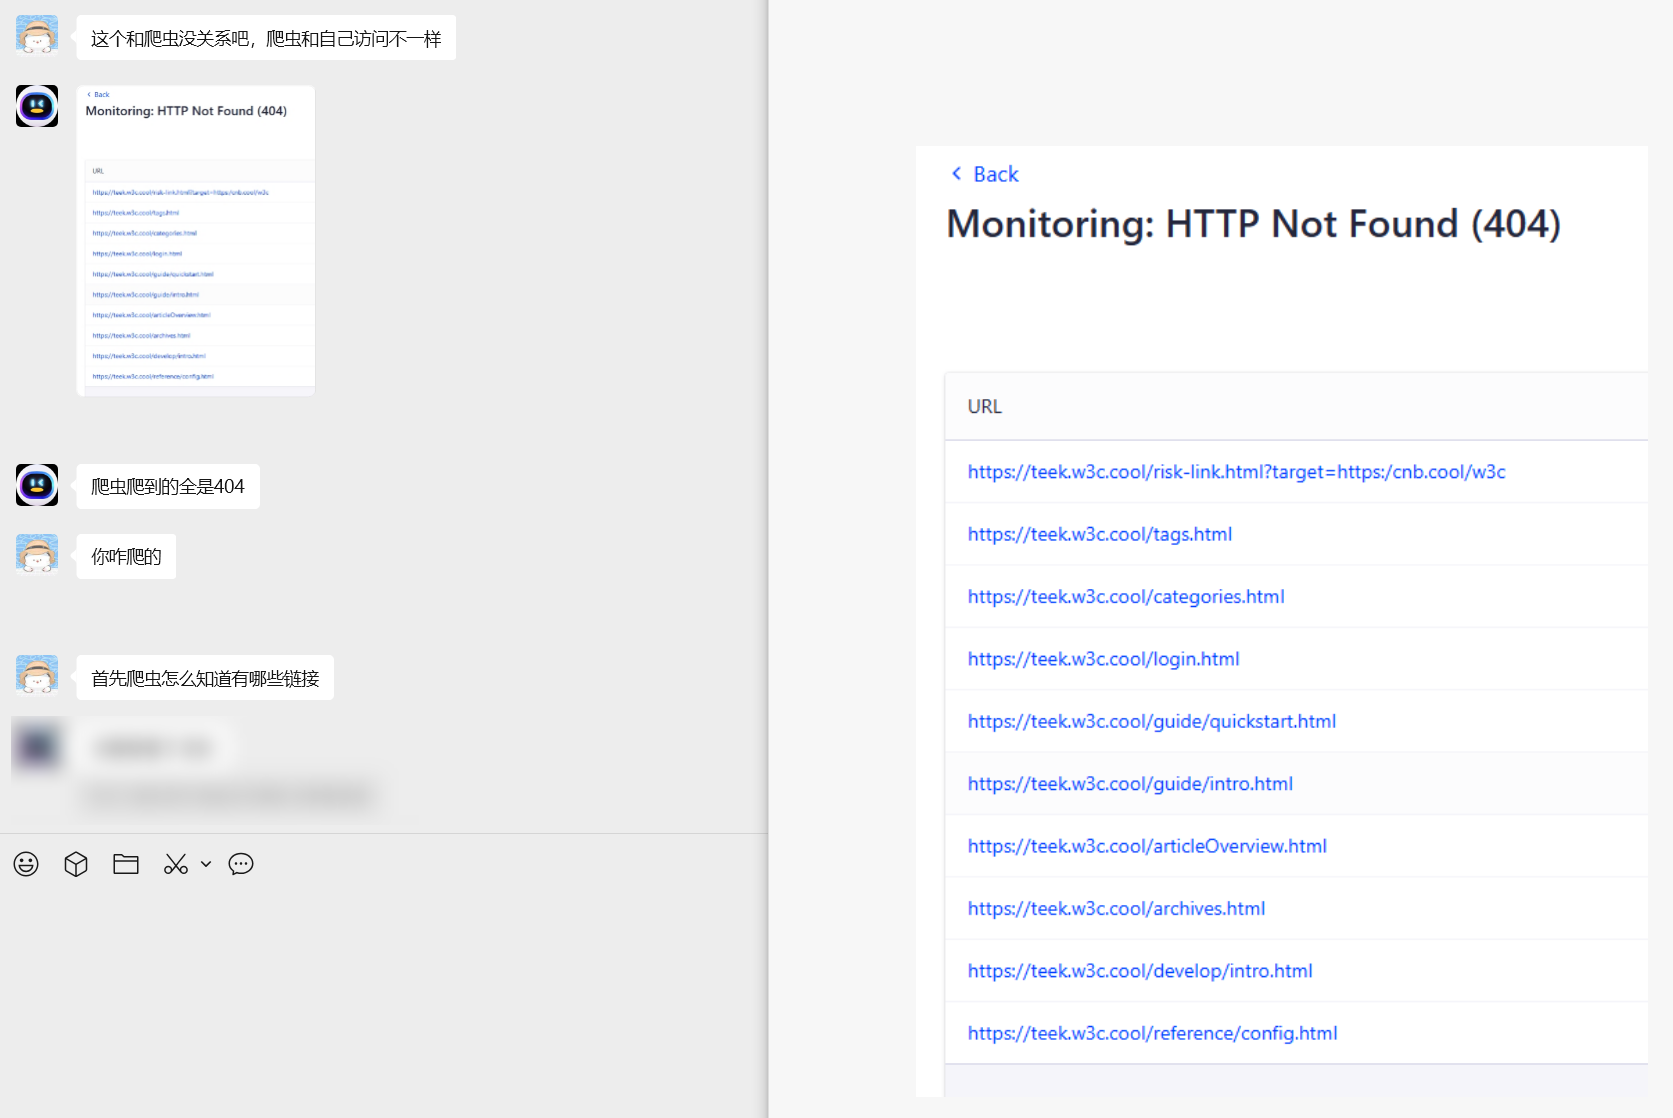Image resolution: width=1673 pixels, height=1118 pixels.
Task: Click the scissors screenshot icon
Action: point(176,864)
